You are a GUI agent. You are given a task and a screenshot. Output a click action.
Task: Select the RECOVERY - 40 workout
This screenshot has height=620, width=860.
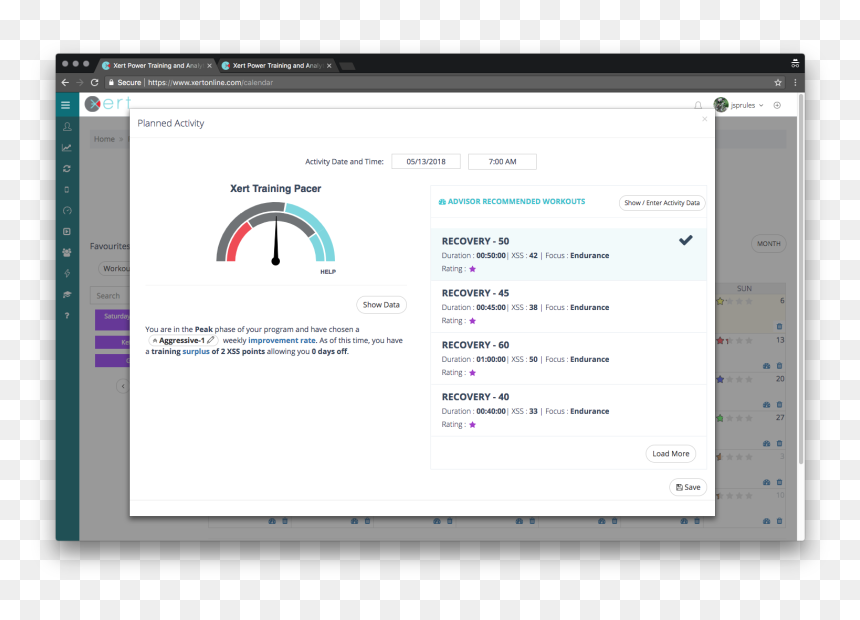(568, 410)
